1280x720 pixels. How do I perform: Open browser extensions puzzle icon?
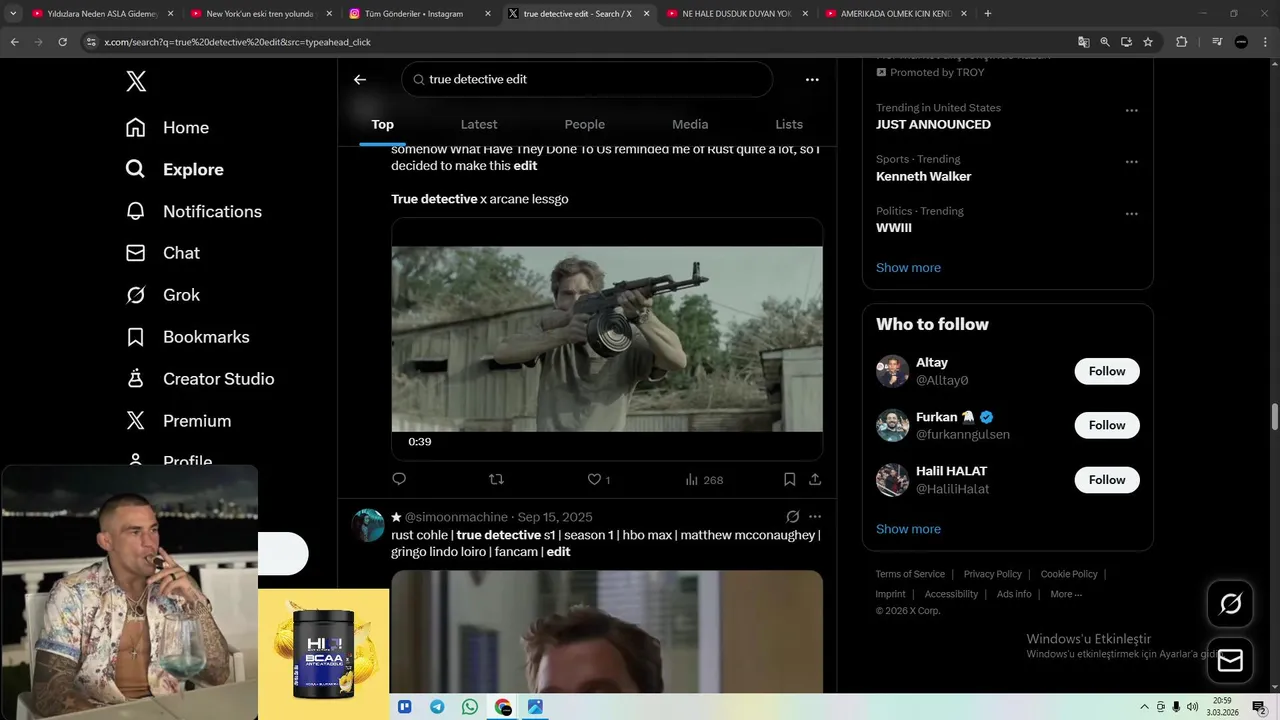(1182, 42)
